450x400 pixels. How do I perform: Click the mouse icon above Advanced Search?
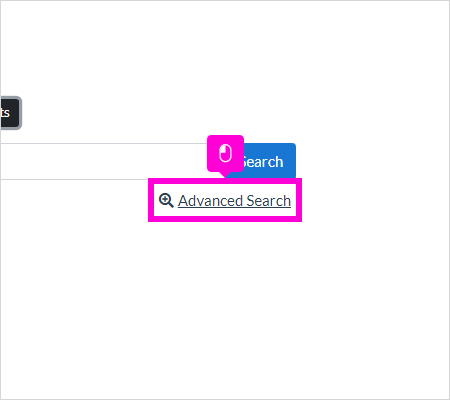[225, 154]
